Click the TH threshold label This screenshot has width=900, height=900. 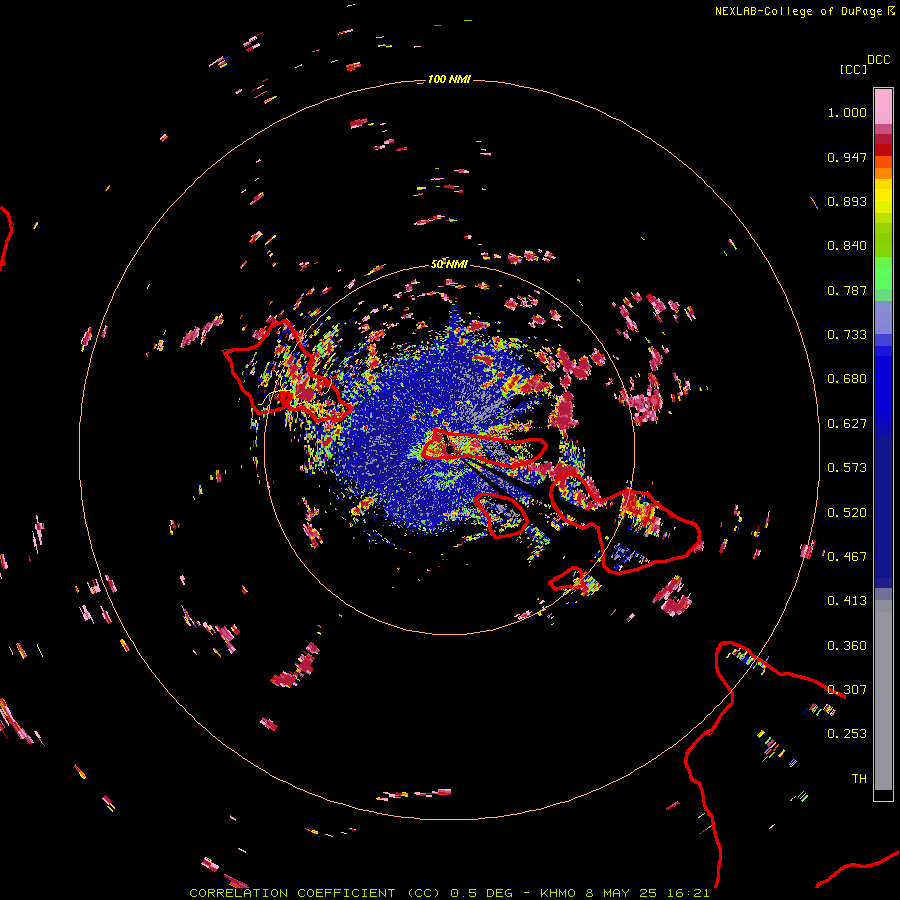coord(859,779)
